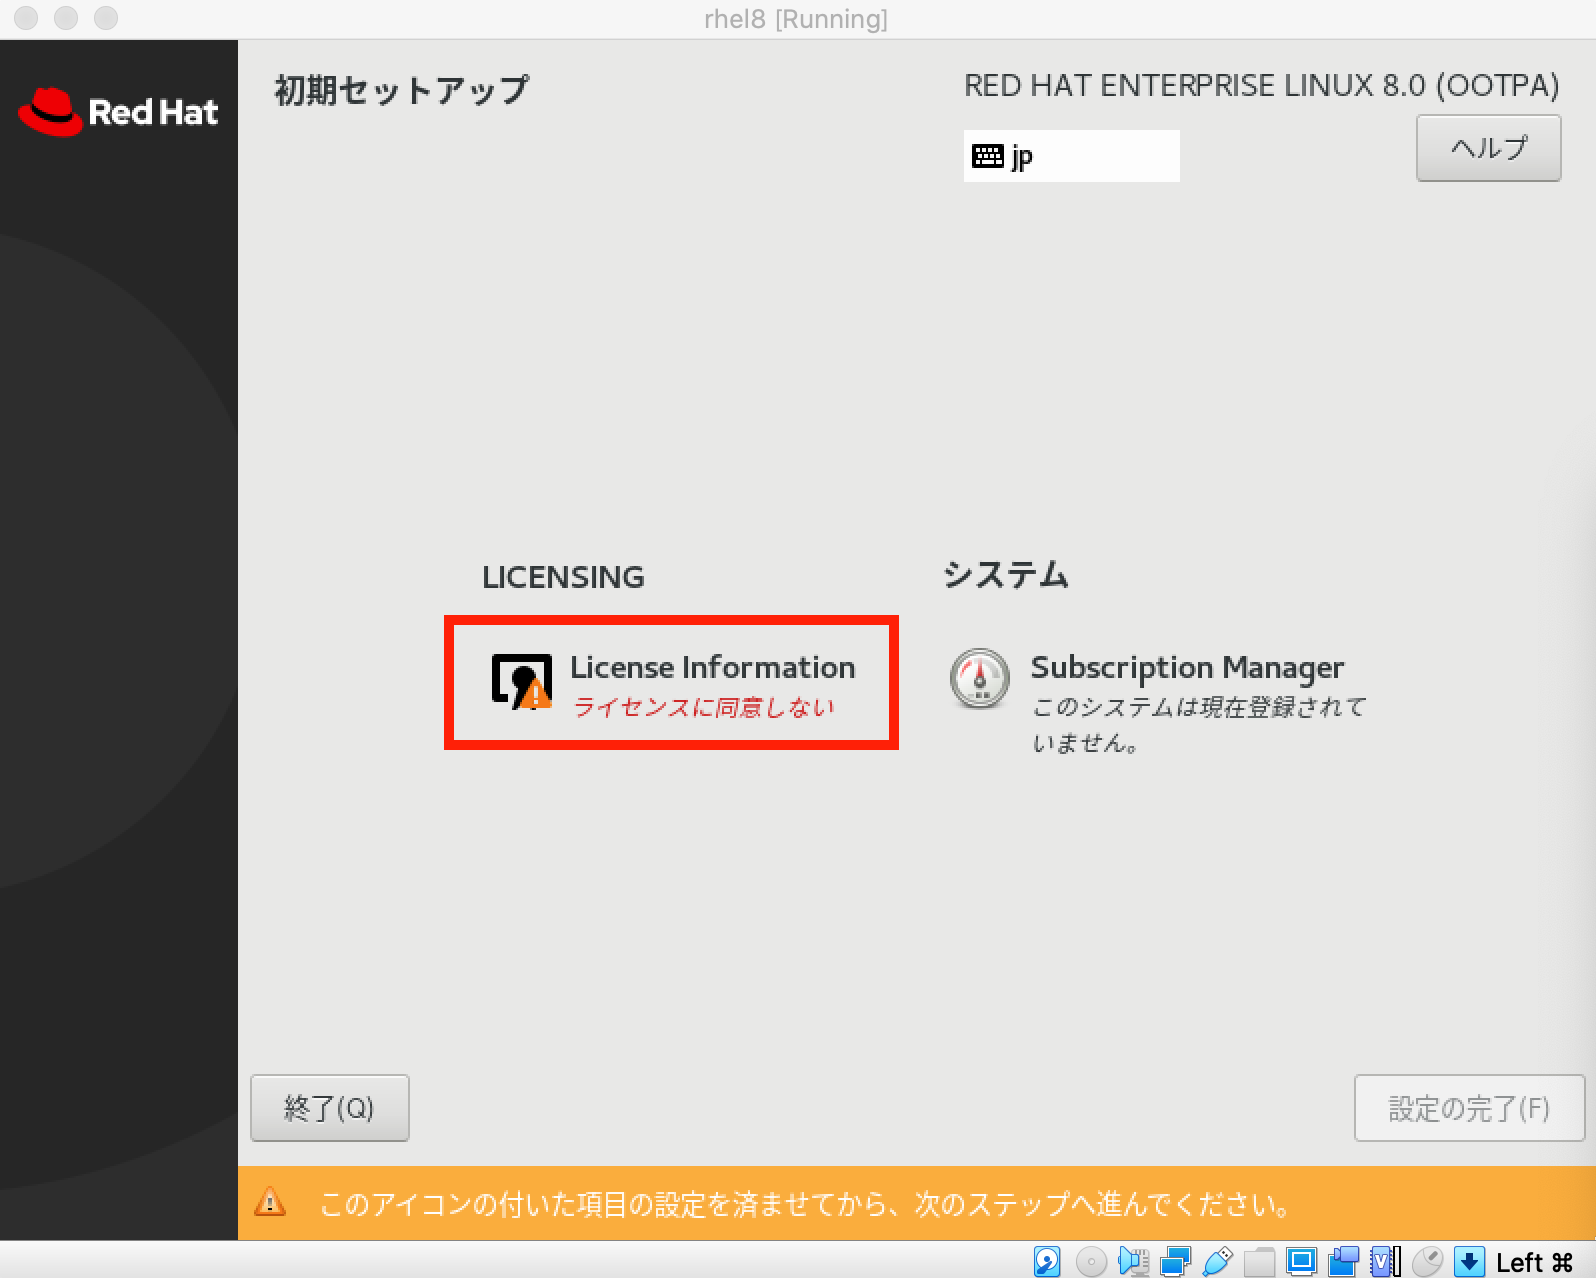Viewport: 1596px width, 1278px height.
Task: Click the orange warning message text
Action: pyautogui.click(x=805, y=1203)
